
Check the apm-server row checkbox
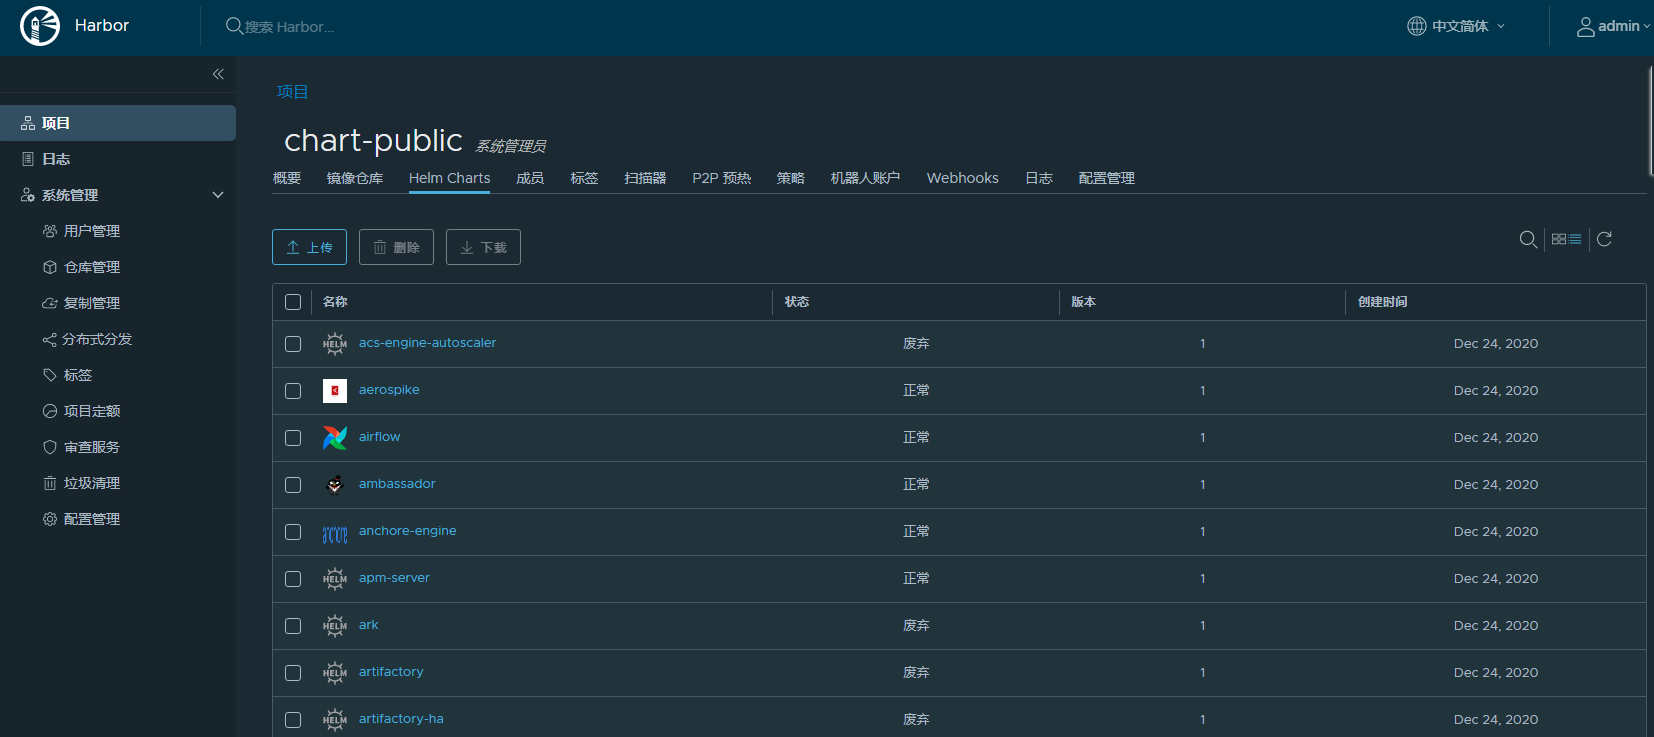coord(293,579)
